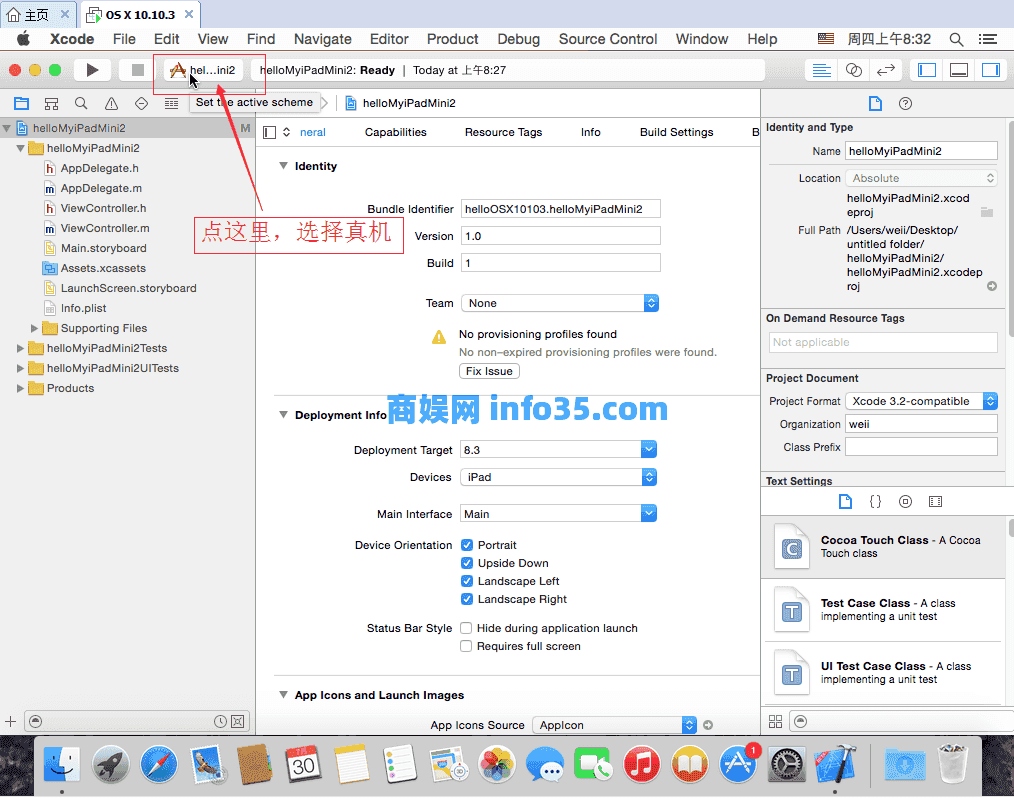Viewport: 1014px width, 798px height.
Task: Show the issue navigator
Action: click(111, 103)
